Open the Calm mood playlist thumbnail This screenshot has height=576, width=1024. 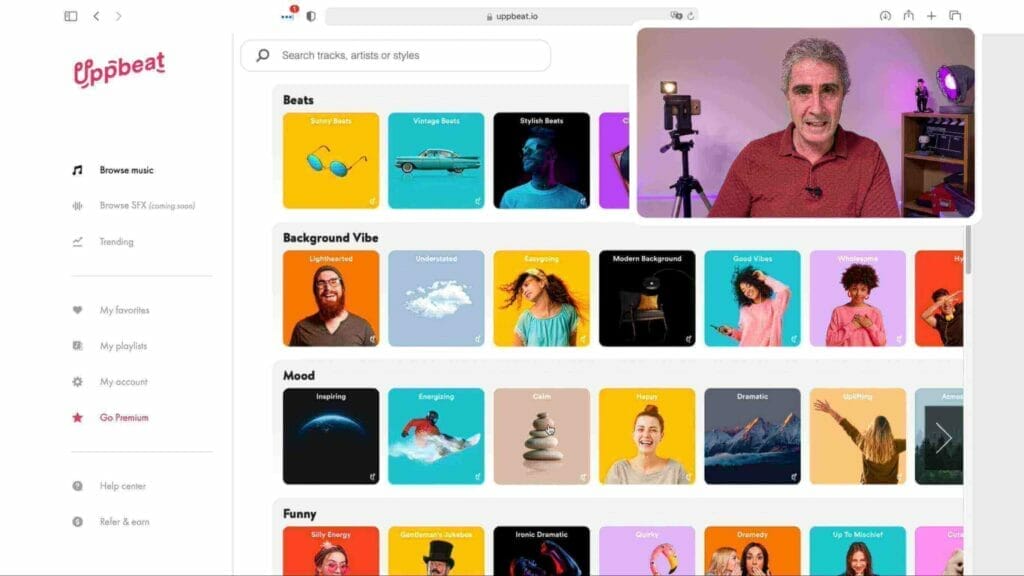pos(541,436)
